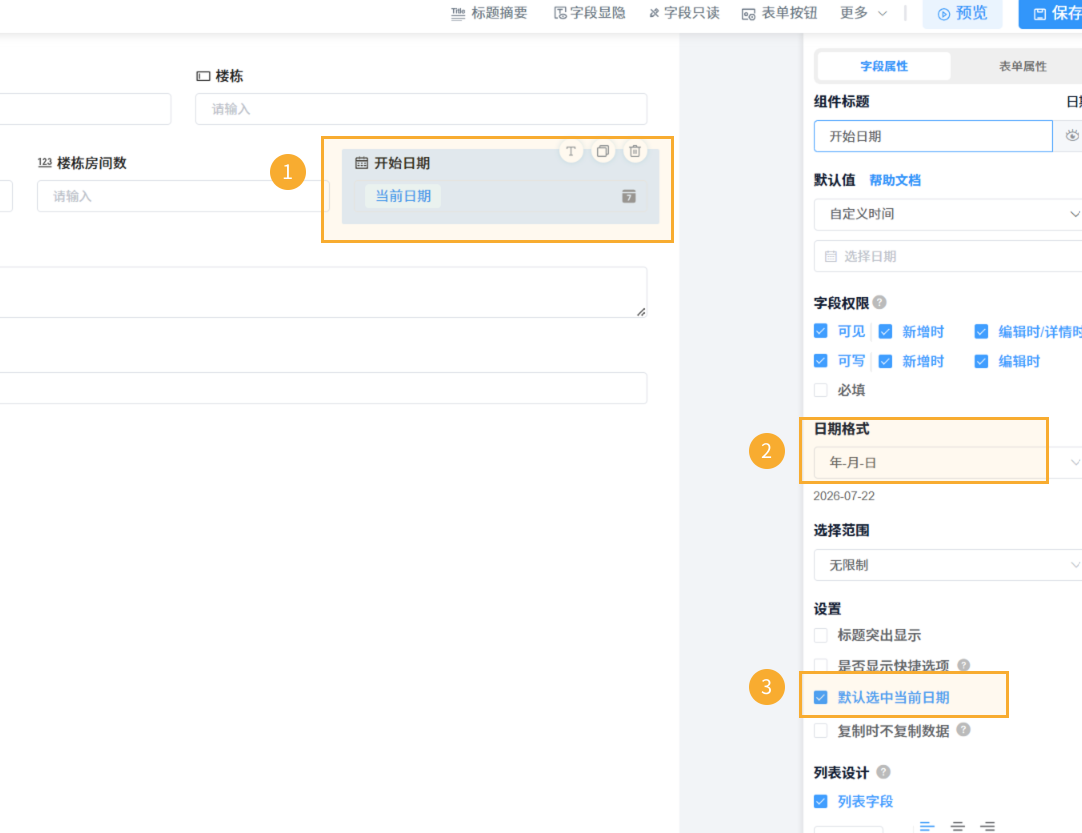
Task: Toggle the 列表字段 checkbox
Action: [x=820, y=801]
